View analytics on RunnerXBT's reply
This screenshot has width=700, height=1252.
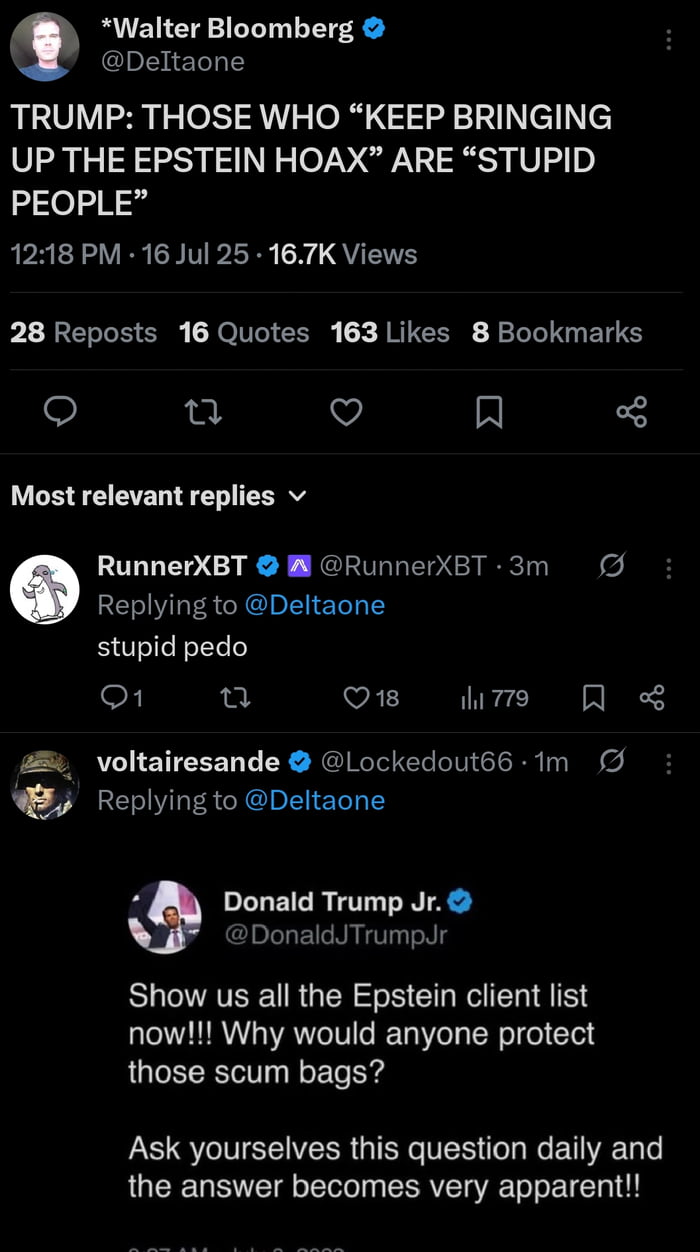pos(495,698)
